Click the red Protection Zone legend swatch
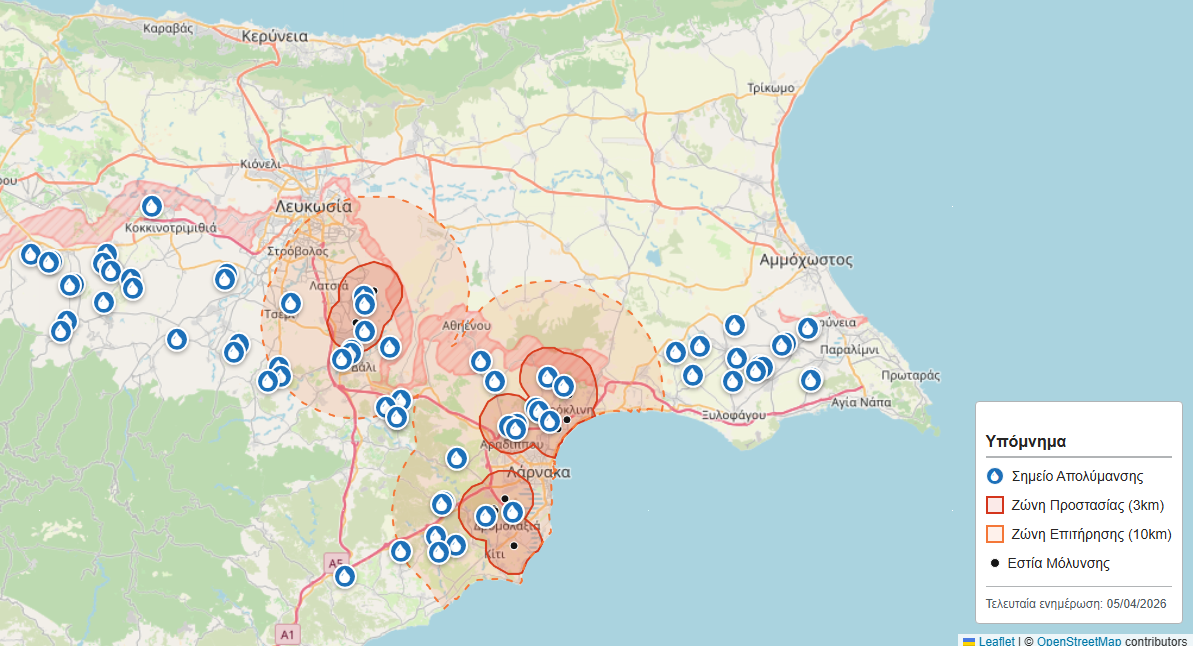Image resolution: width=1194 pixels, height=646 pixels. pos(994,505)
